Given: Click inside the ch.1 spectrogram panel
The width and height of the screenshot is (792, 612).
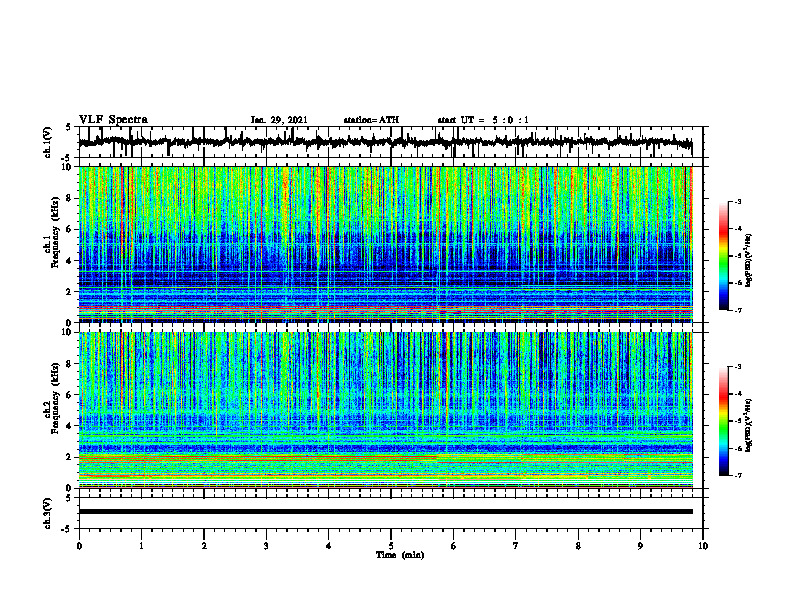Looking at the screenshot, I should pyautogui.click(x=385, y=244).
